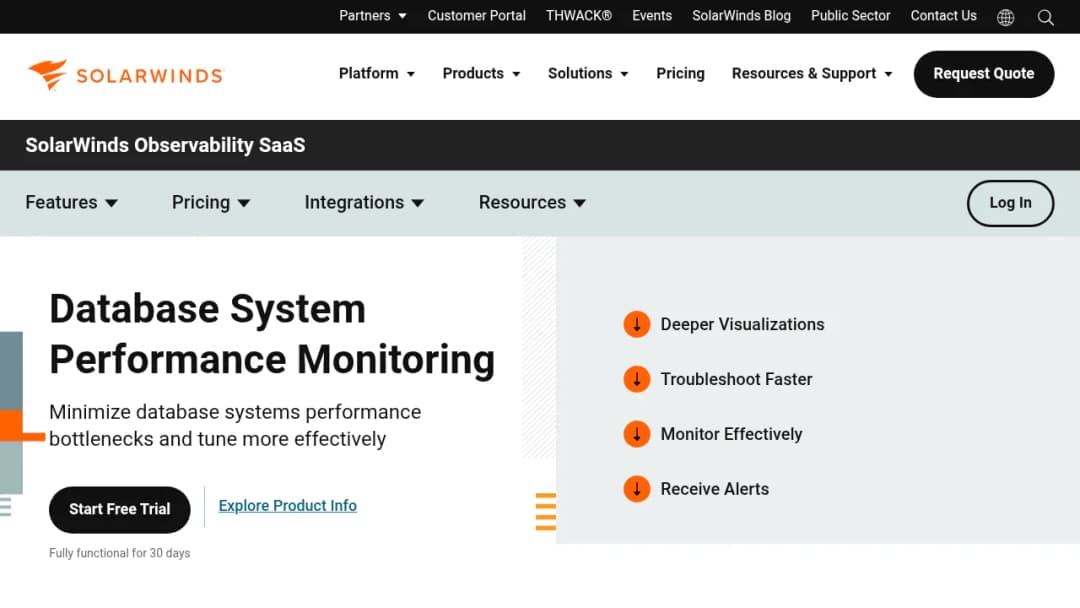Expand Resources & Support menu
The width and height of the screenshot is (1080, 608).
click(x=812, y=74)
